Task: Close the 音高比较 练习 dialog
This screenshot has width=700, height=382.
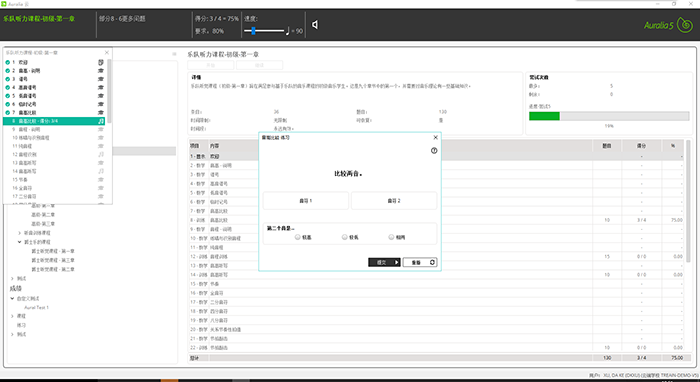Action: click(436, 137)
